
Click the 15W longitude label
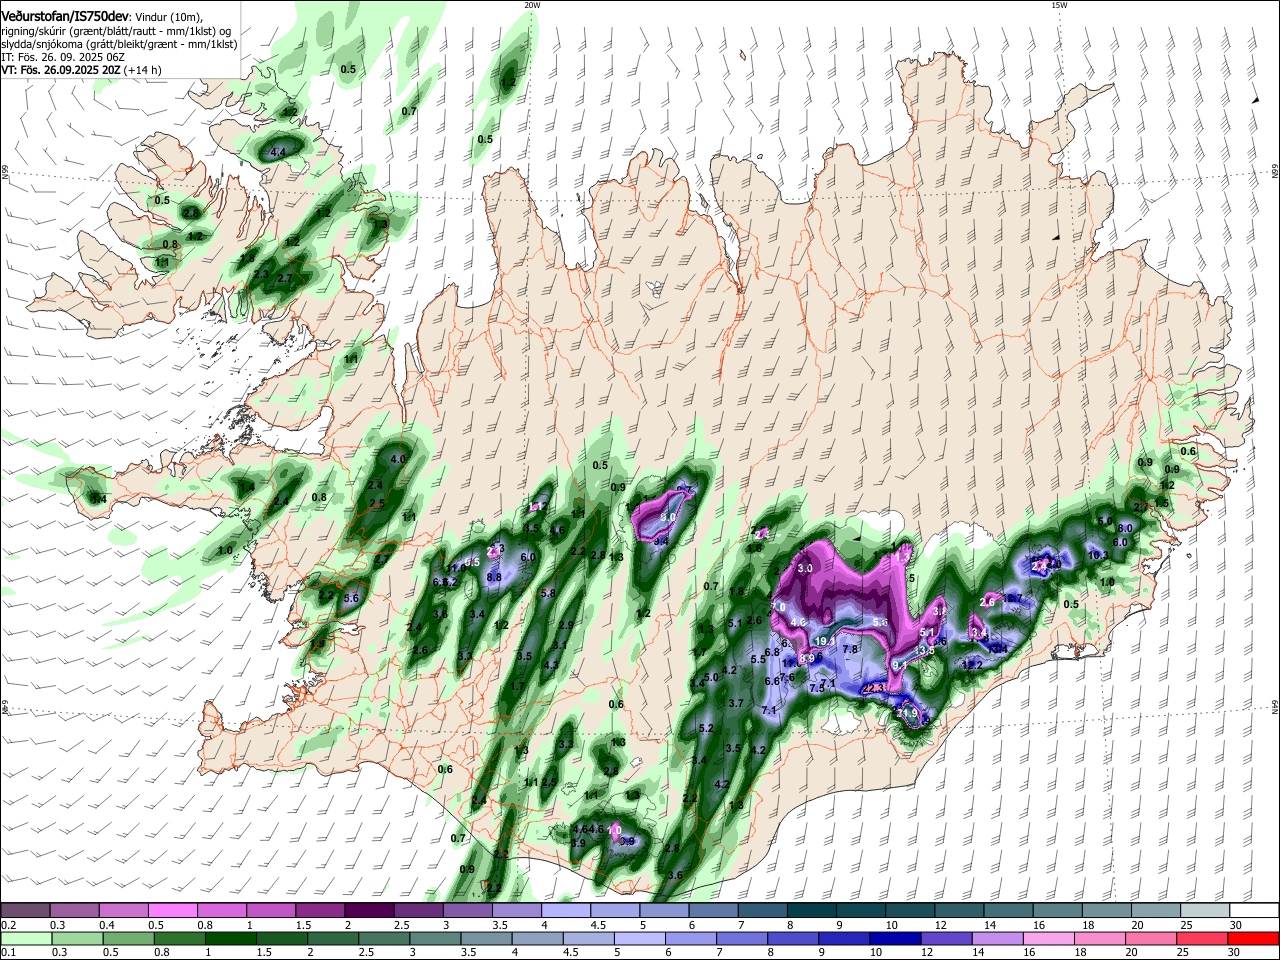(1059, 5)
